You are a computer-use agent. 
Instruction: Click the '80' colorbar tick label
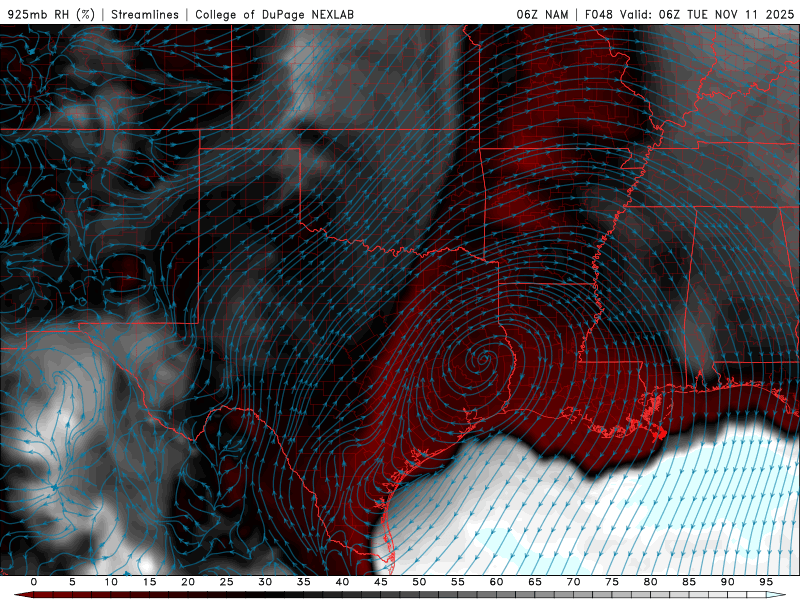click(650, 582)
